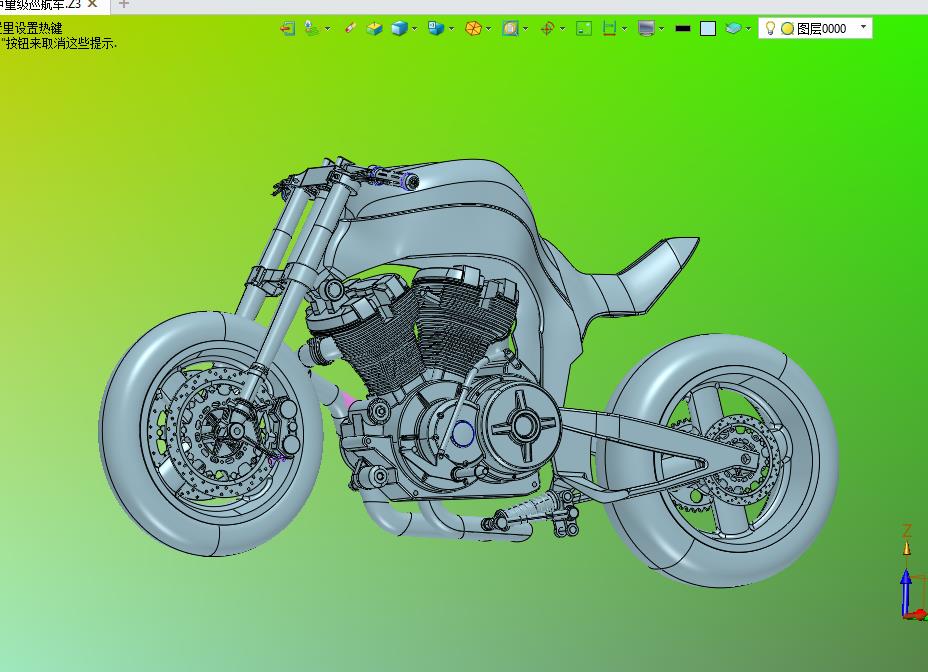Open a new tab with the plus button
The image size is (928, 672).
124,4
